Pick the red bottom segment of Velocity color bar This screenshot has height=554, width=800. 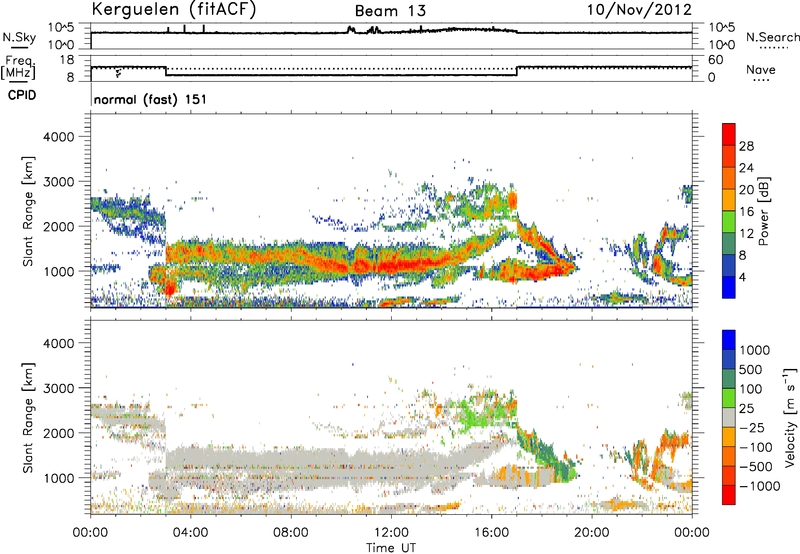(729, 495)
